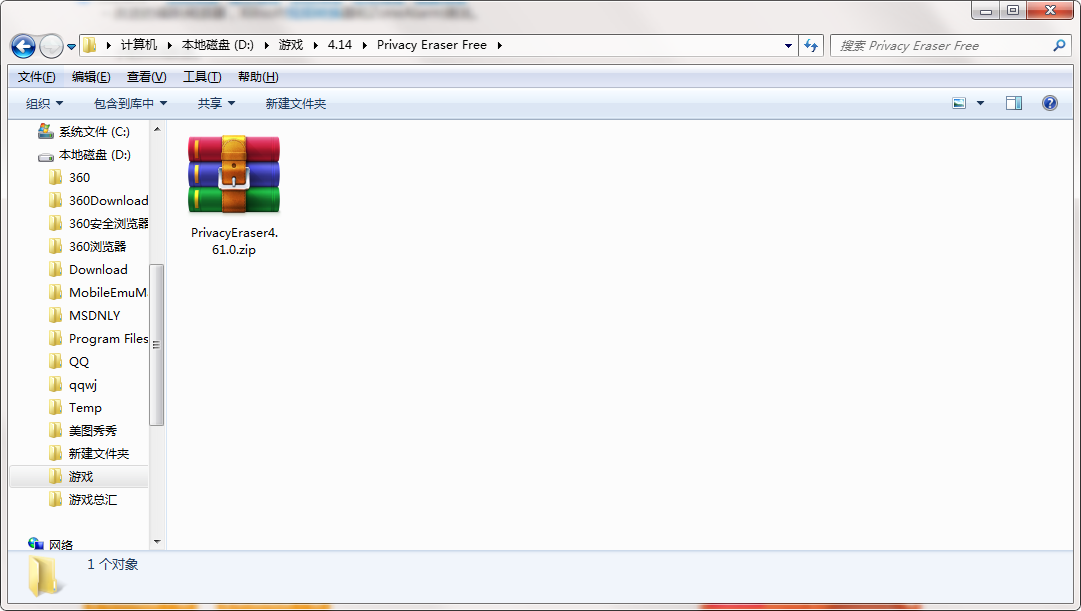Select the PrivacyEraser4.61.0.zip archive icon
This screenshot has height=611, width=1081.
(x=234, y=174)
